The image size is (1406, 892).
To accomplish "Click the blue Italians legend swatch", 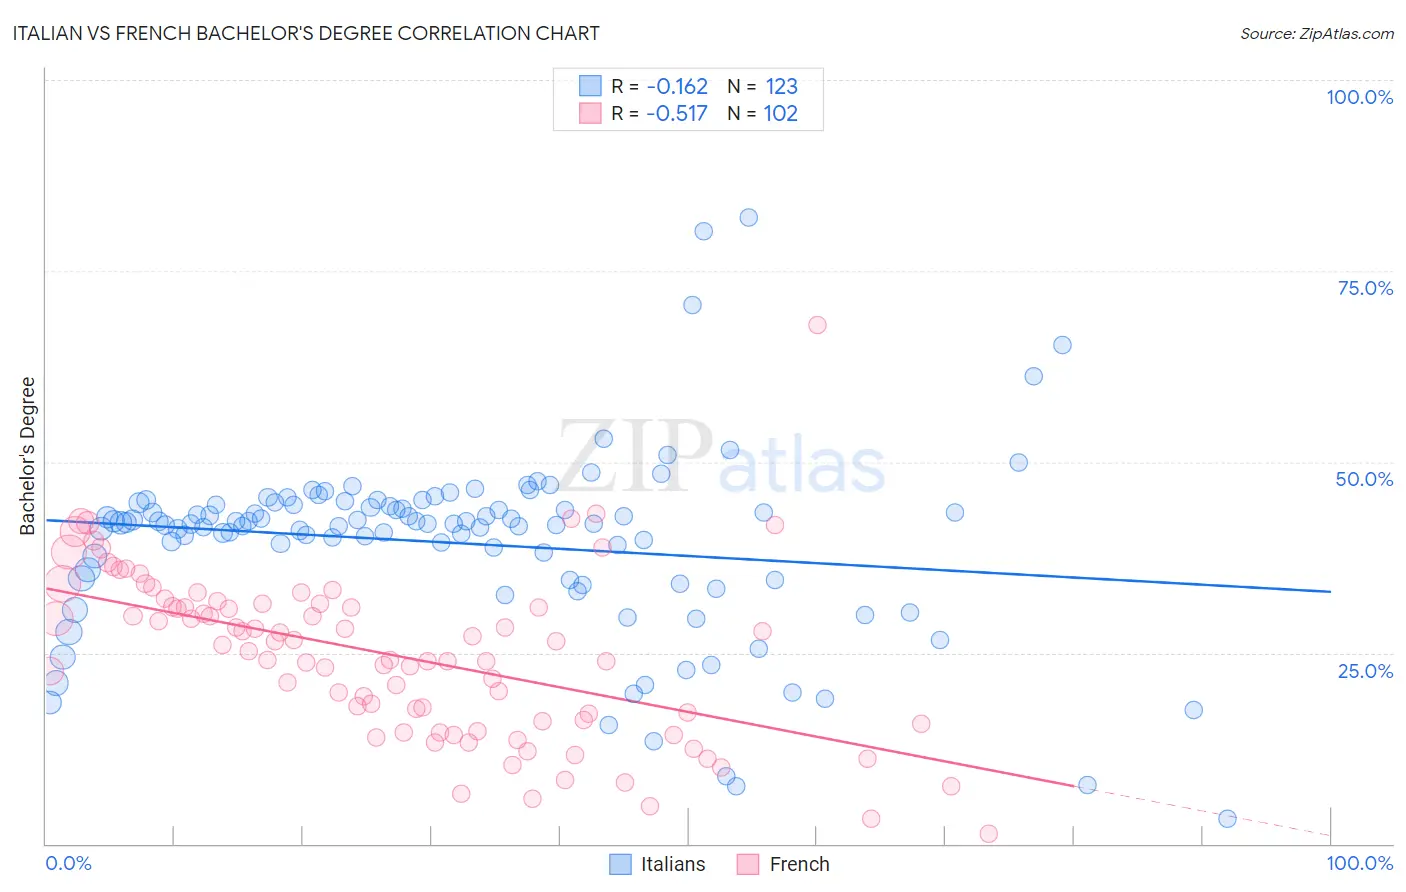I will click(x=620, y=864).
